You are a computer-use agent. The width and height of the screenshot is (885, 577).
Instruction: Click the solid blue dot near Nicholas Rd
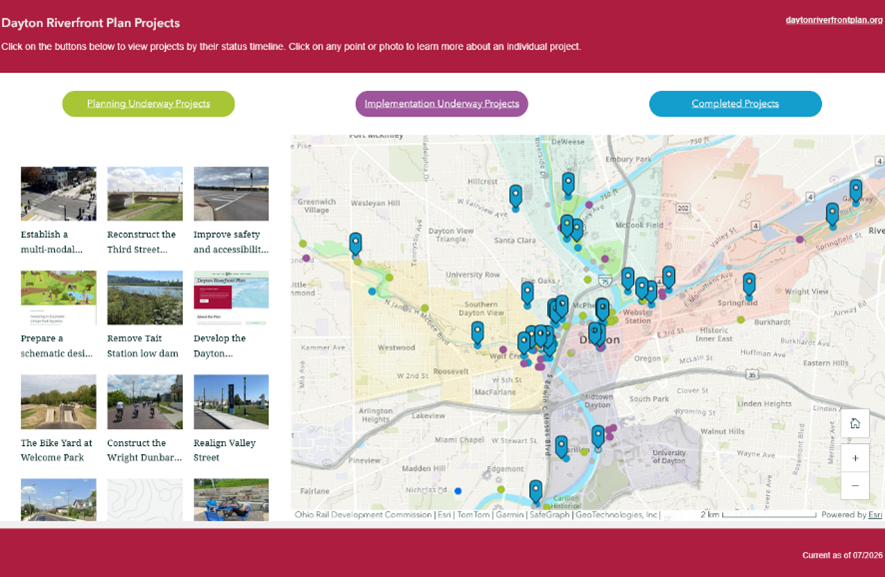point(458,491)
